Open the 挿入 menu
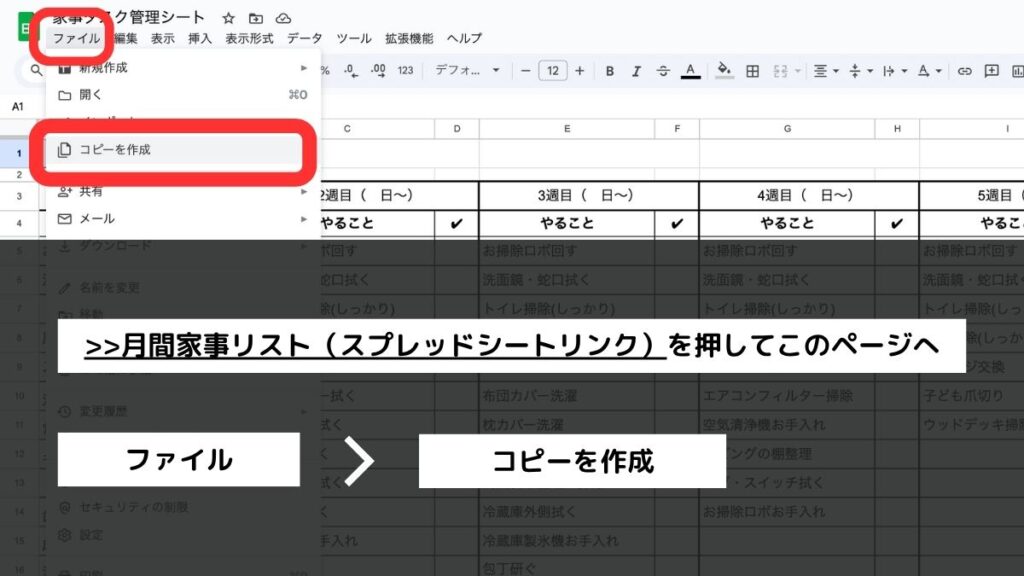 tap(200, 39)
